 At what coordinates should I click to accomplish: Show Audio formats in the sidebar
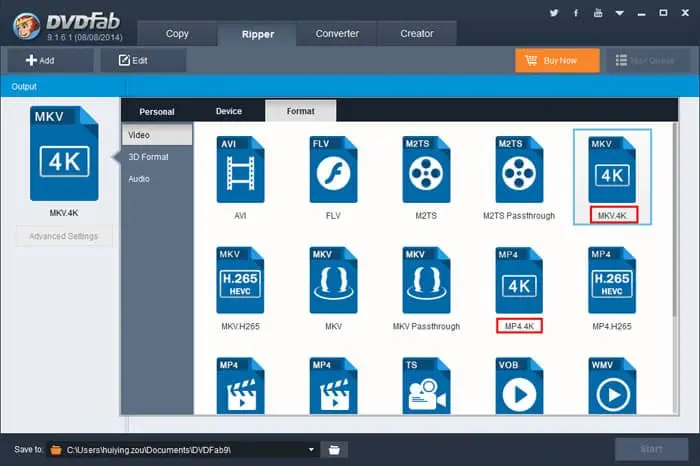pyautogui.click(x=139, y=178)
